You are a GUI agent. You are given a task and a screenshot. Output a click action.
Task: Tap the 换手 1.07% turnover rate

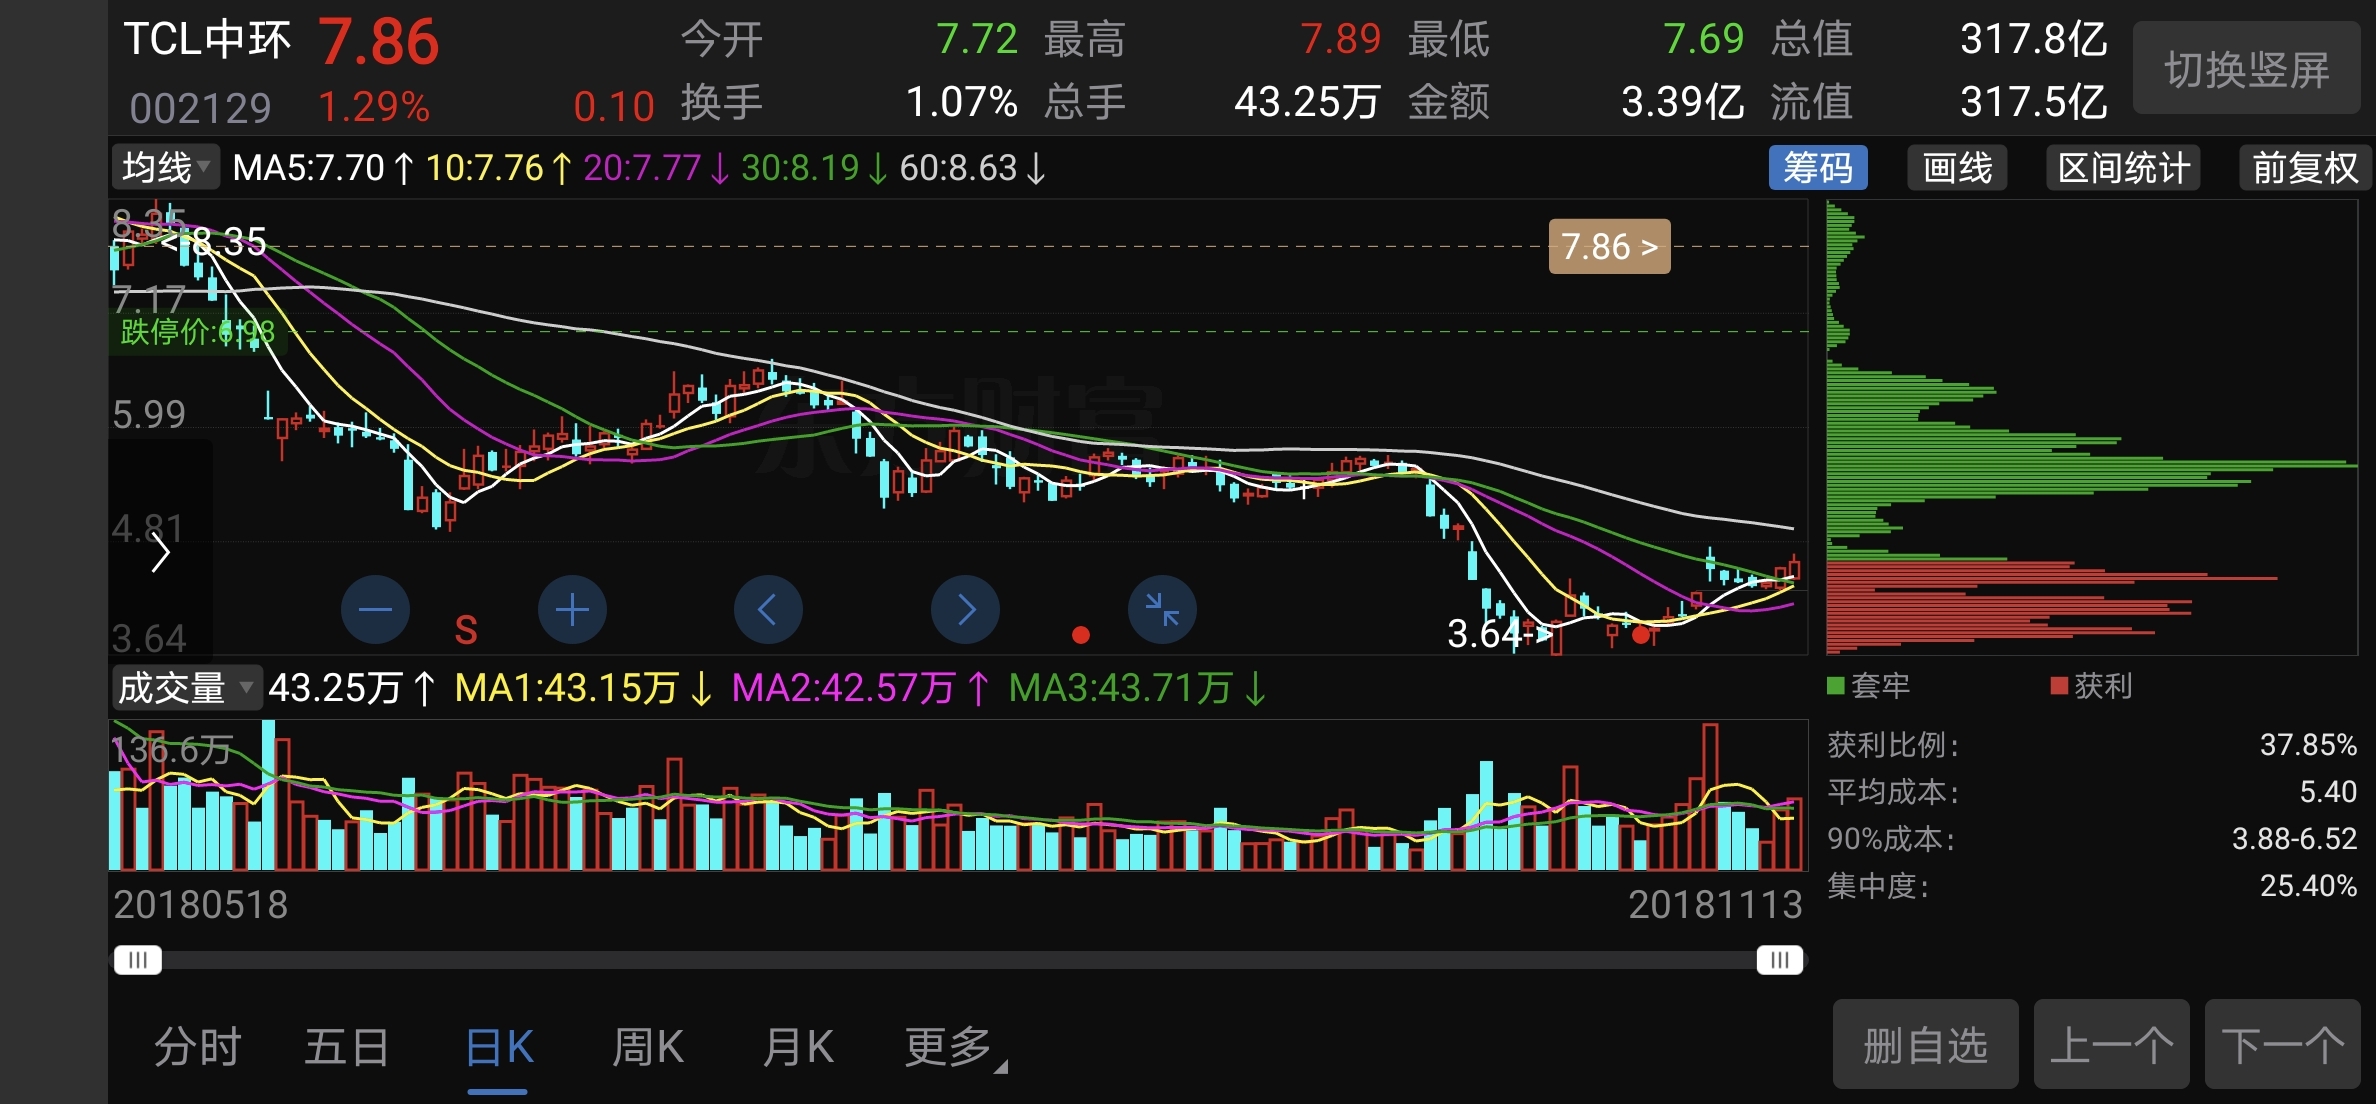(961, 102)
